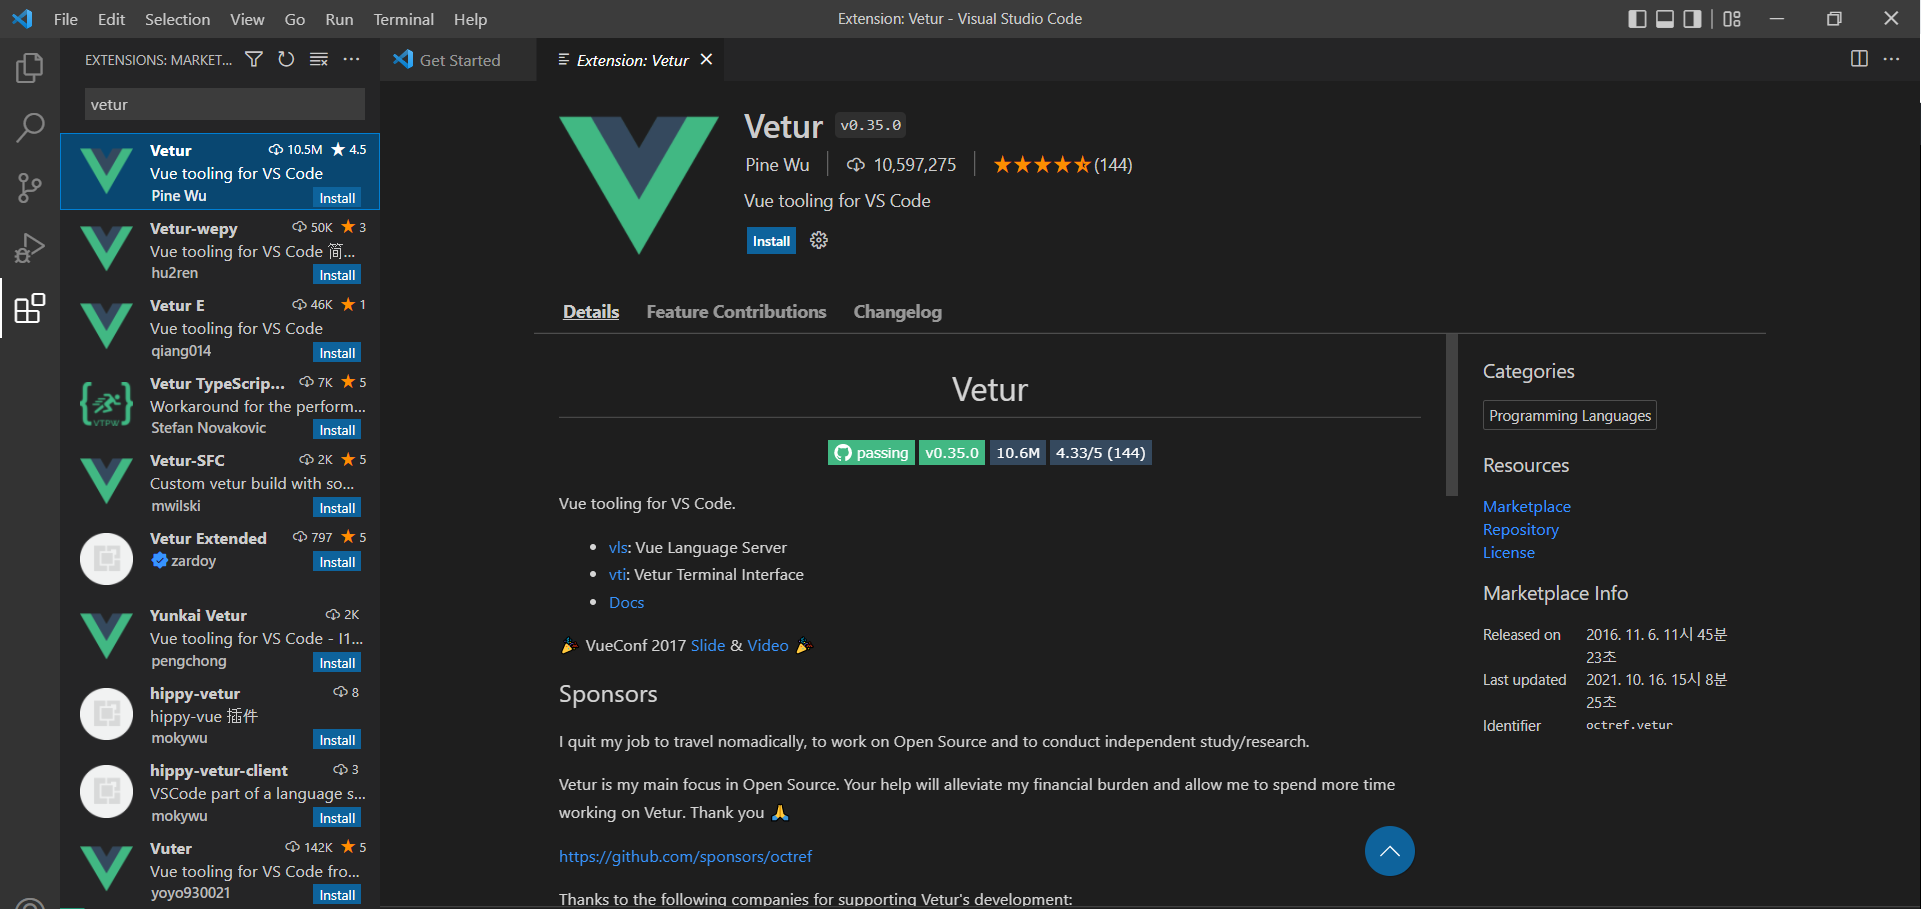Open the Explorer view in activity bar
The width and height of the screenshot is (1921, 909).
pyautogui.click(x=30, y=68)
